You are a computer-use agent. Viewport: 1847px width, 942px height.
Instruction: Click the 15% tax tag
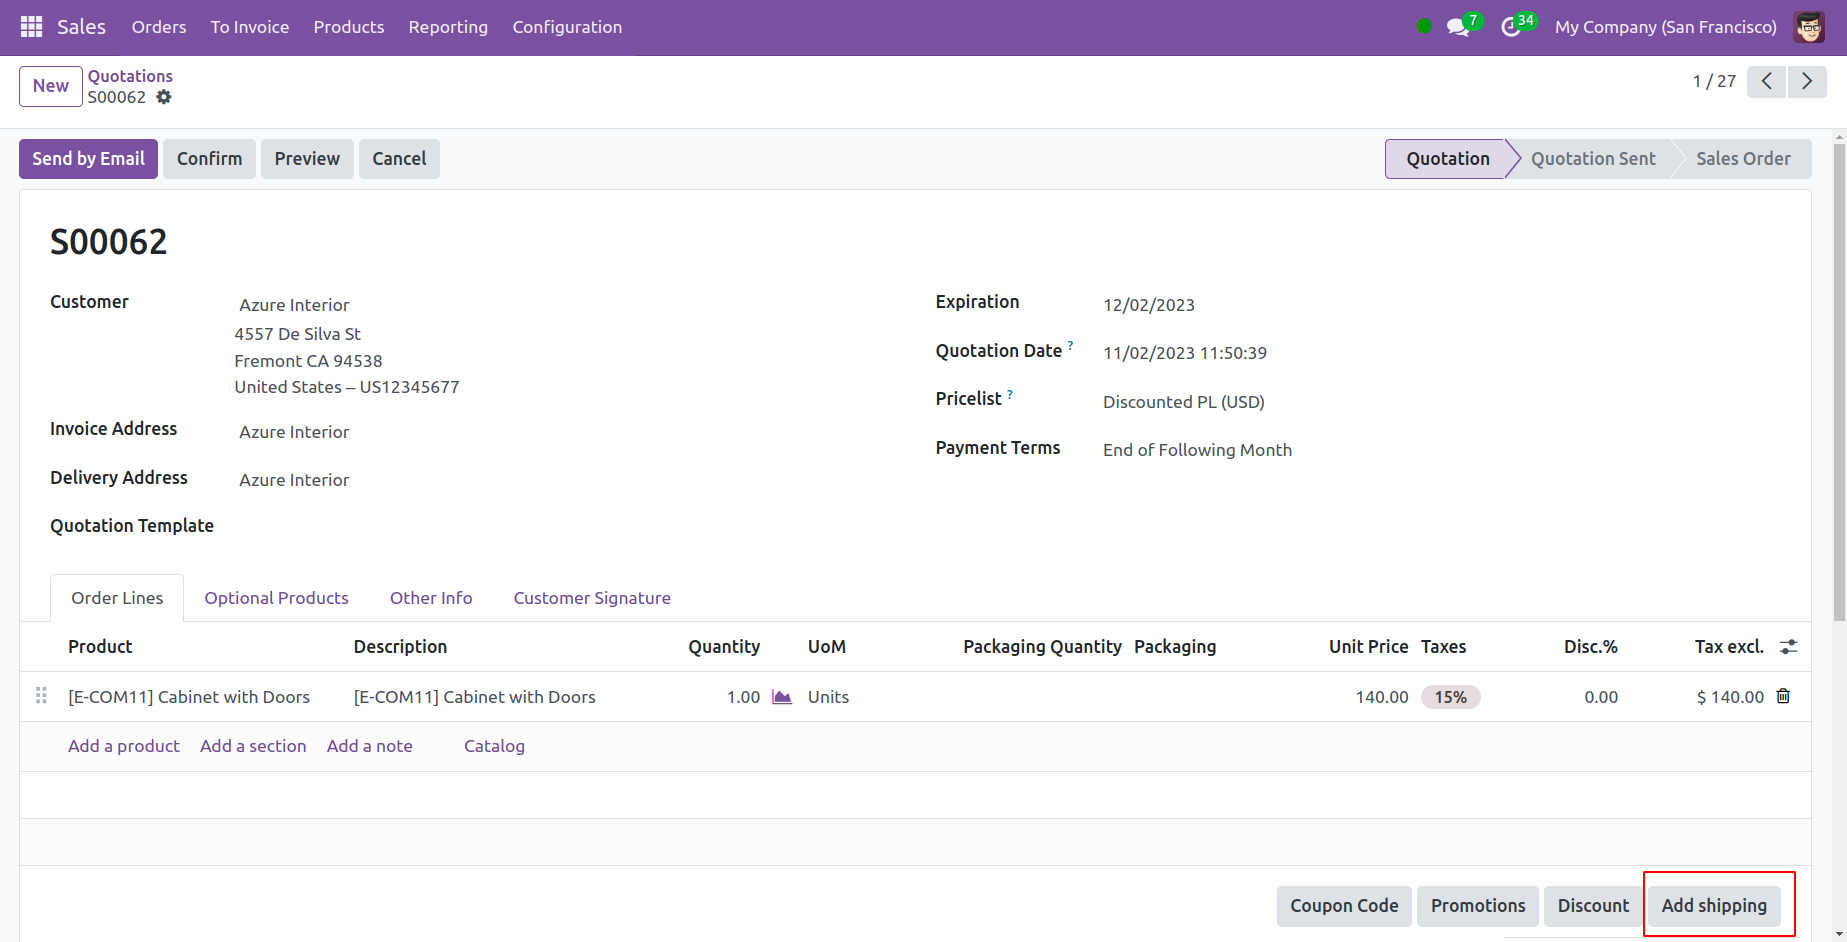click(x=1450, y=697)
